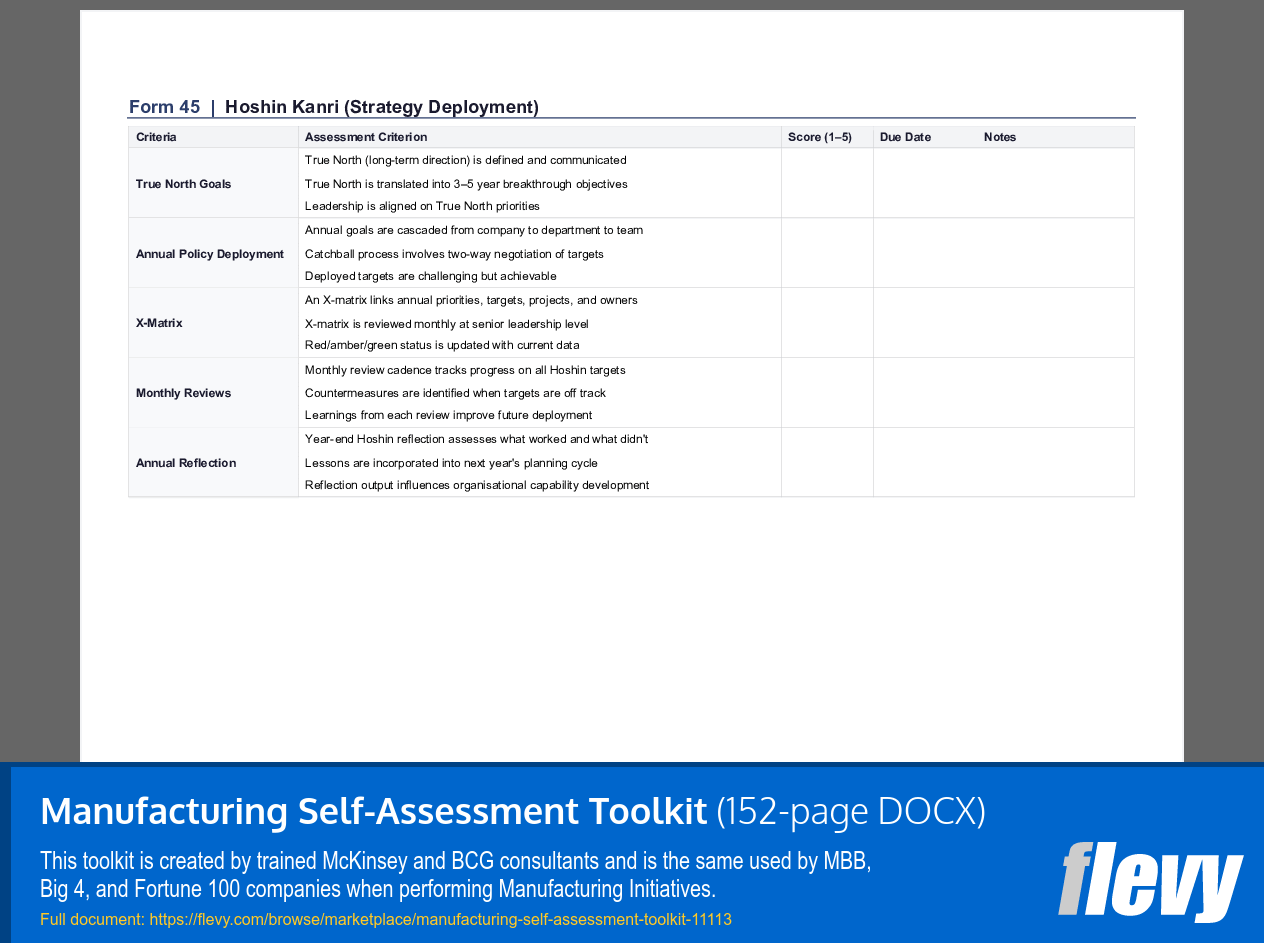
Task: Select the "Year-end Hoshin reflection" criterion text
Action: [x=478, y=439]
